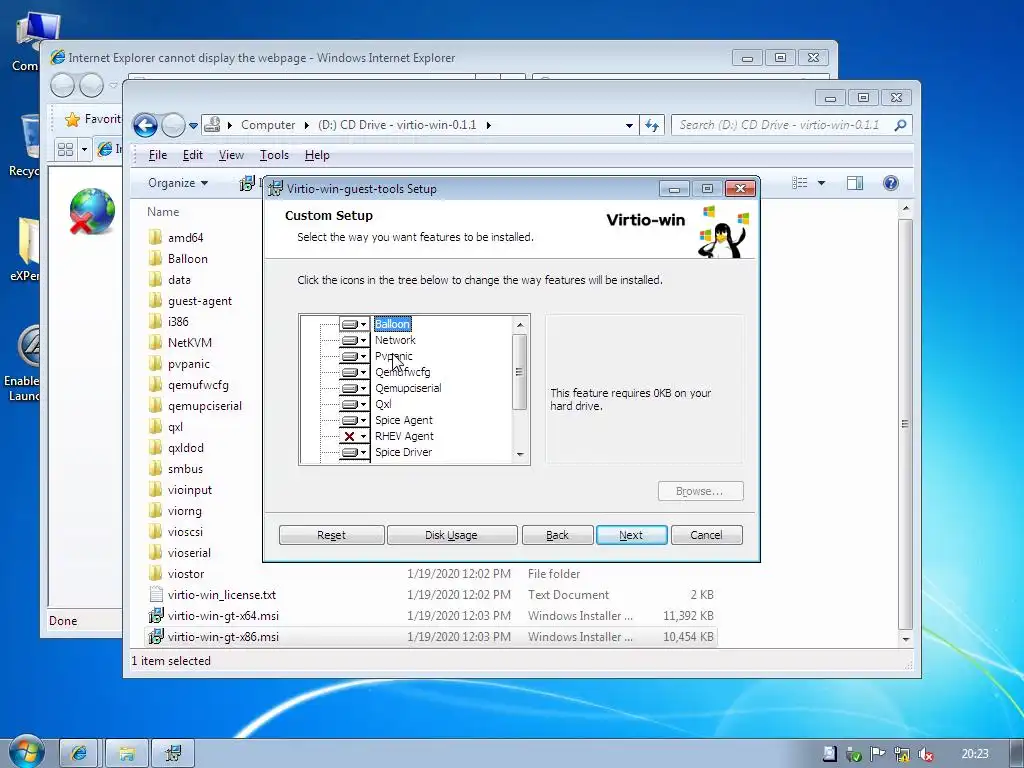Open the Tools menu in Explorer
This screenshot has height=768, width=1024.
[274, 155]
